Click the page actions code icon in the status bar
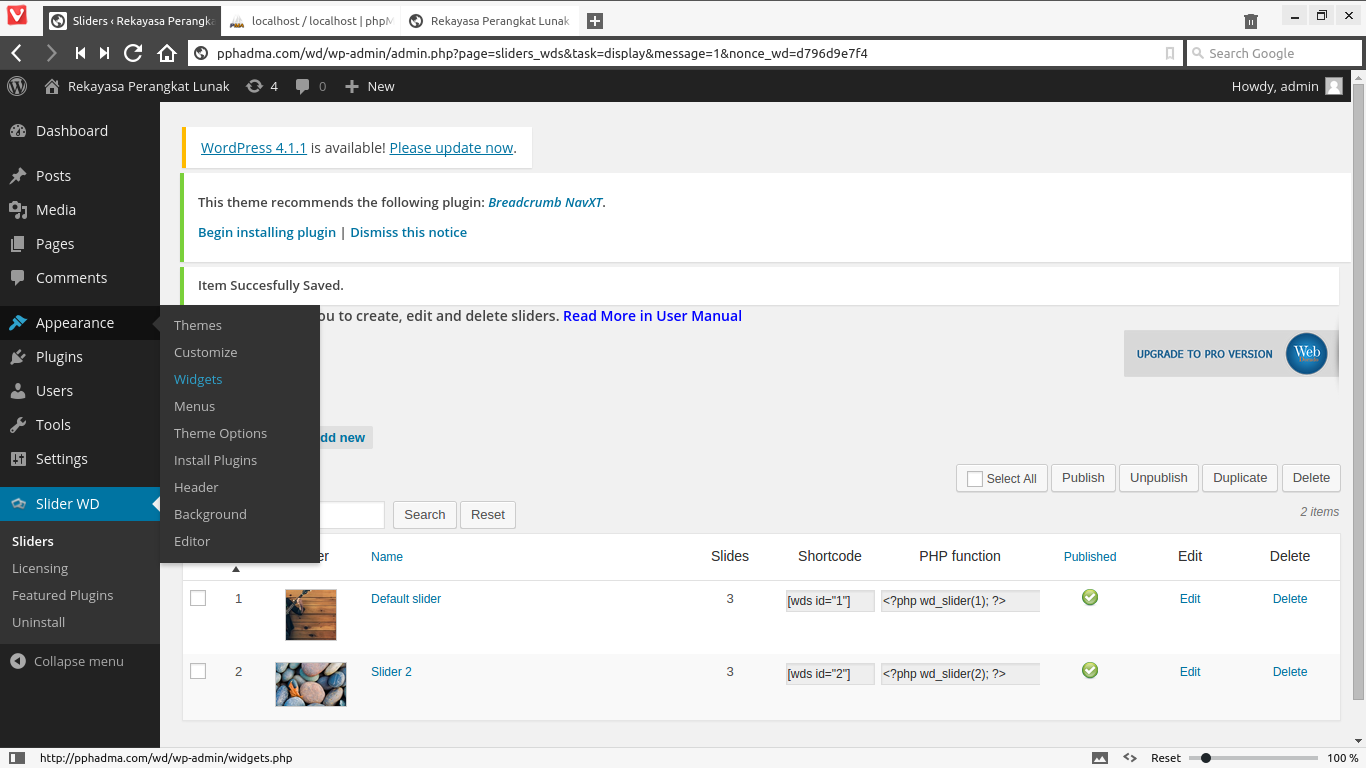 1130,758
